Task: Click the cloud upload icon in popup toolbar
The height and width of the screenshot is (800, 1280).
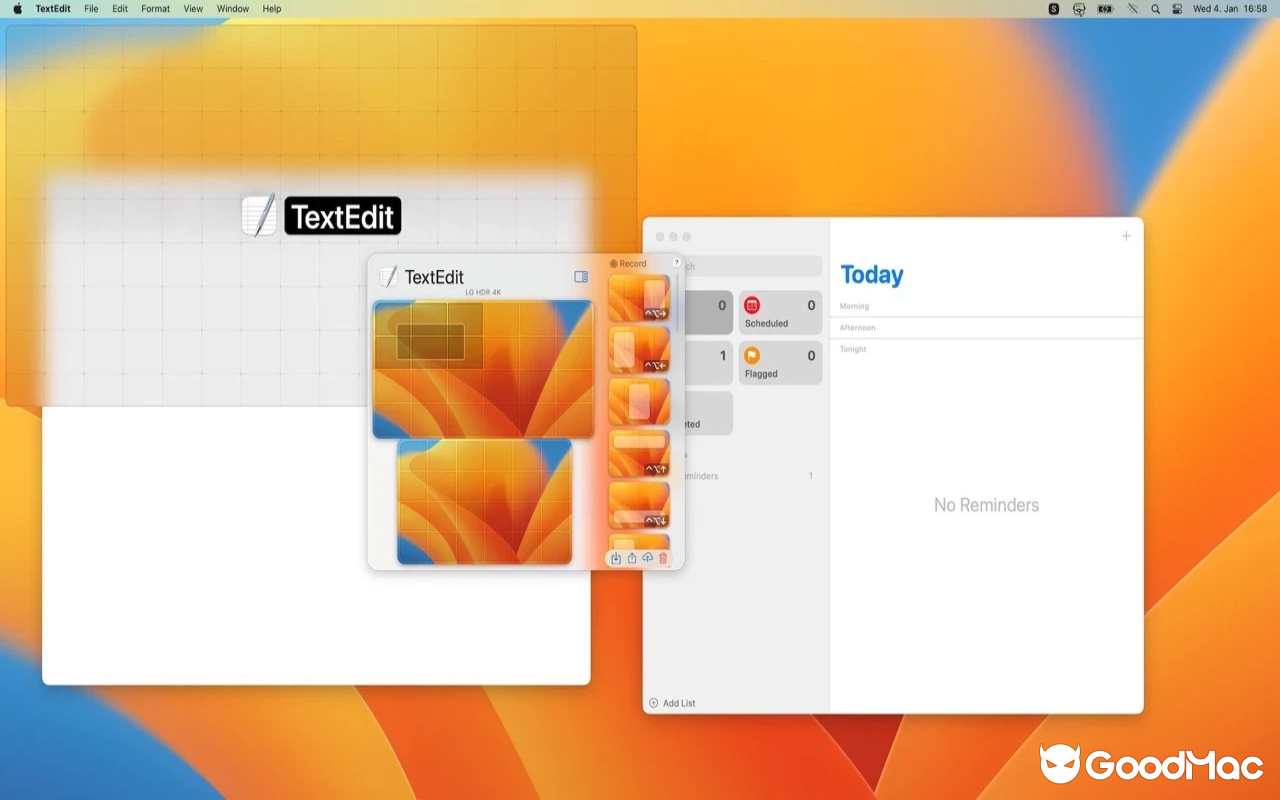Action: pos(647,558)
